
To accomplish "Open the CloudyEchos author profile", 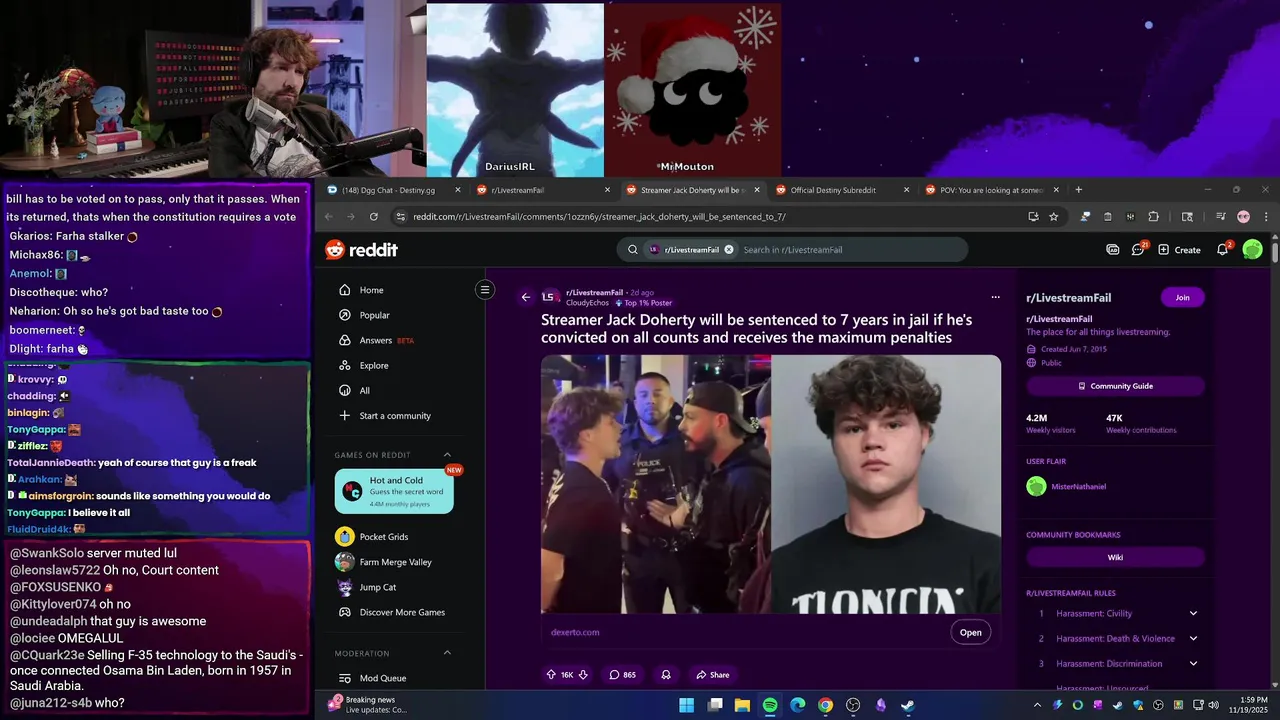I will pyautogui.click(x=587, y=303).
